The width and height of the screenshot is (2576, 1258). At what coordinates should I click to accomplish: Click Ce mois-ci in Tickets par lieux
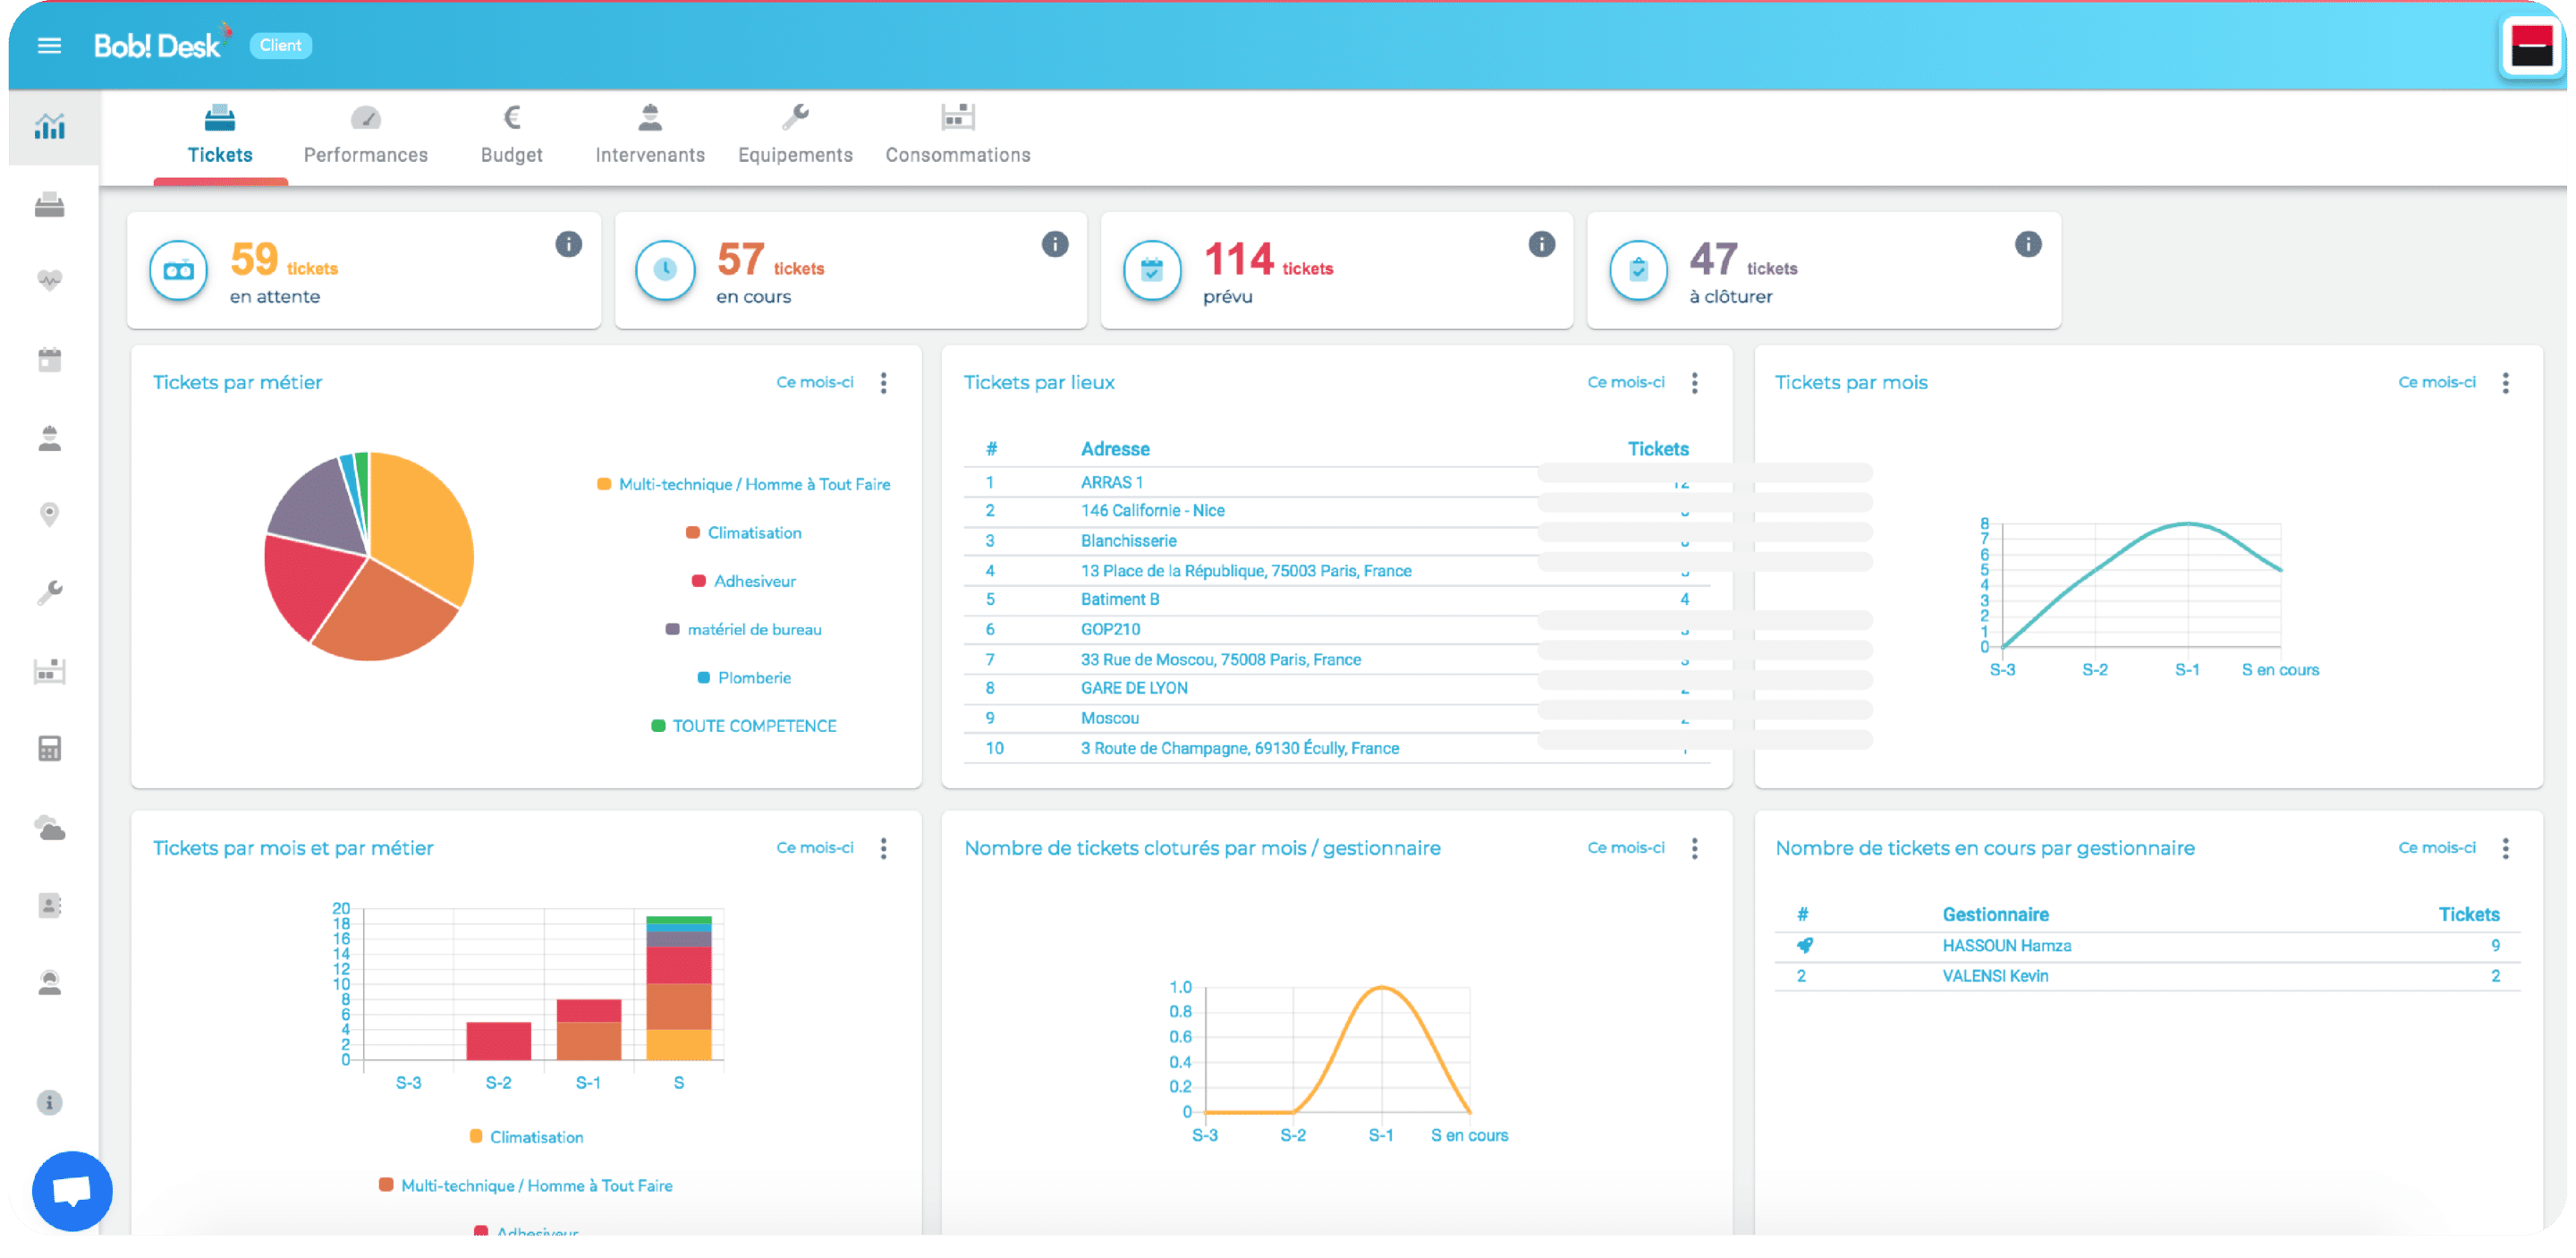point(1626,383)
